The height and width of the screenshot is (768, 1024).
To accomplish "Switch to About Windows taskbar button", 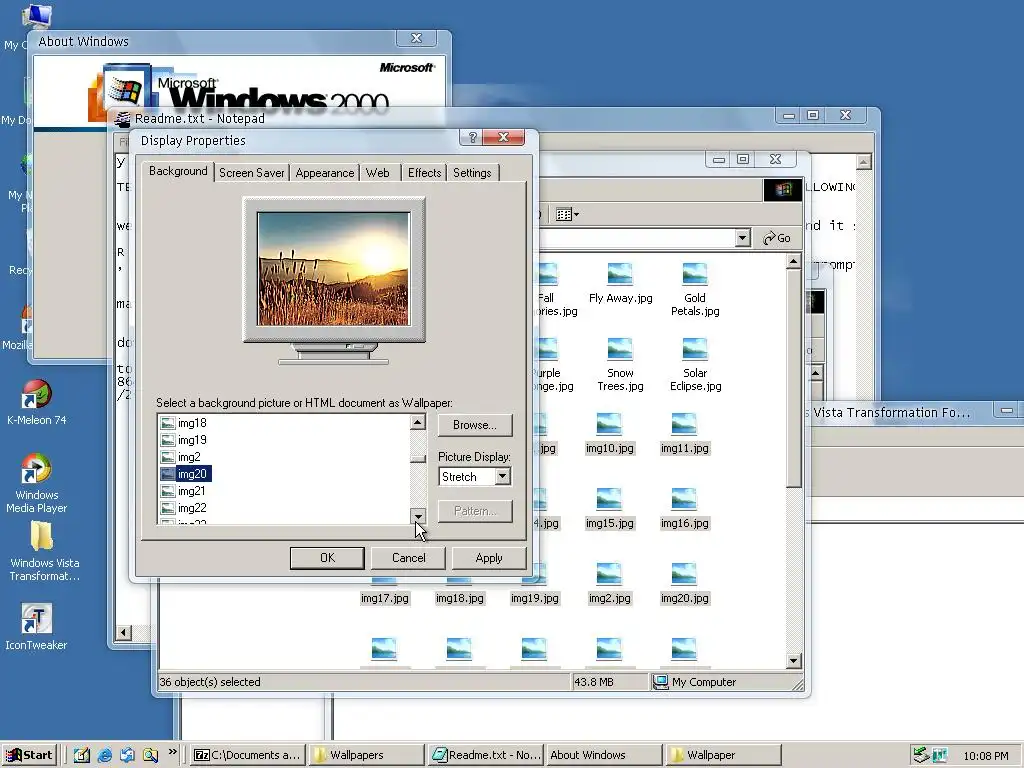I will 604,755.
